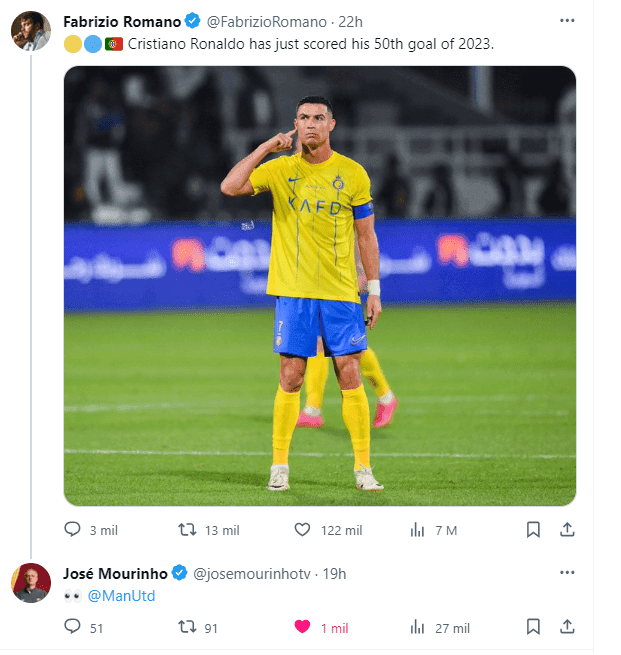Viewport: 621px width, 655px height.
Task: Like Fabrizio Romano's tweet
Action: click(302, 530)
